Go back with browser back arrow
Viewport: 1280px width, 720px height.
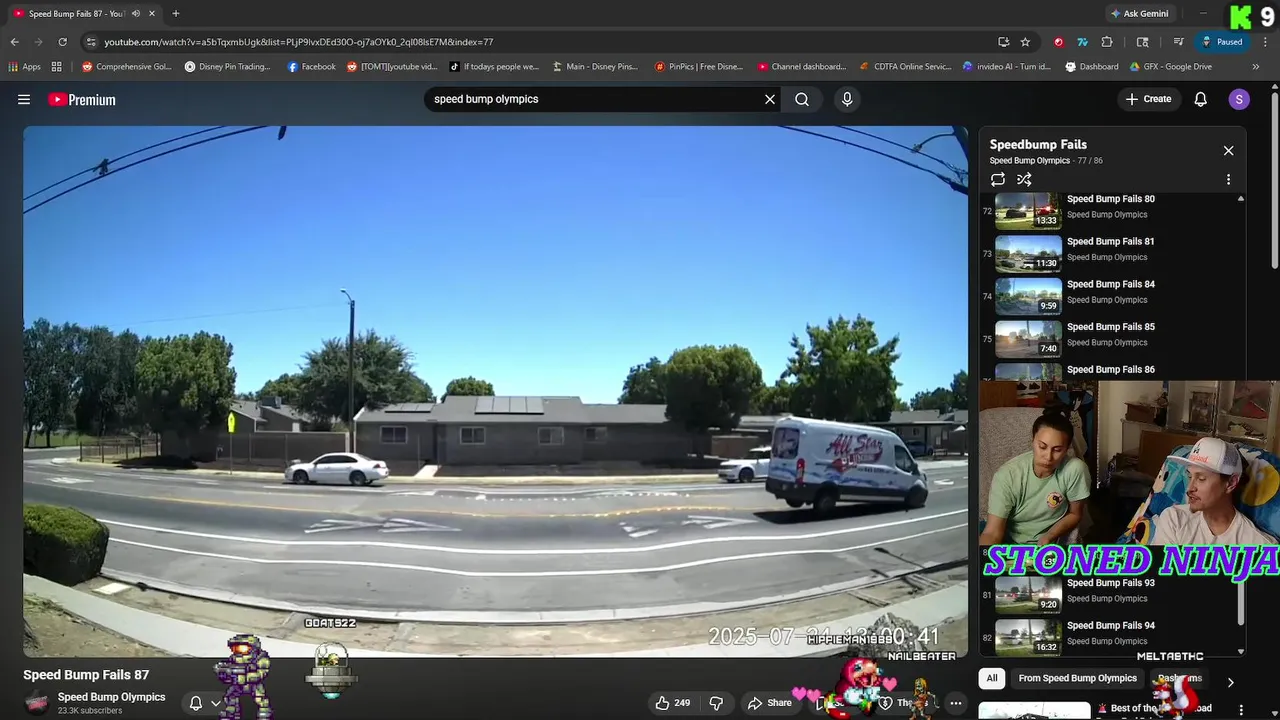[x=14, y=42]
